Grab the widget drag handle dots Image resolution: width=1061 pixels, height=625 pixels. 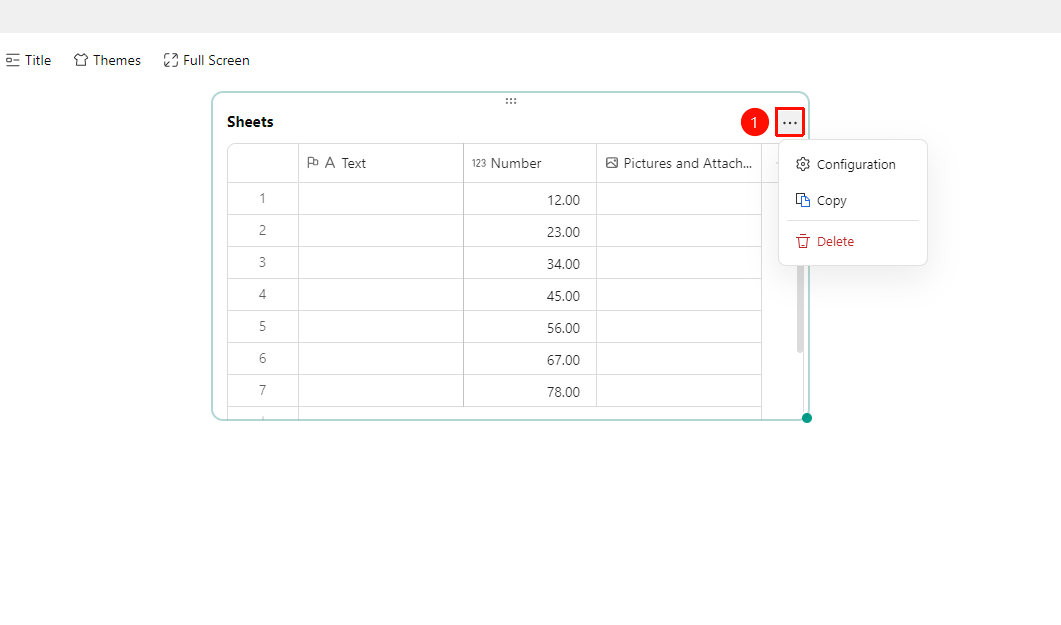(511, 101)
